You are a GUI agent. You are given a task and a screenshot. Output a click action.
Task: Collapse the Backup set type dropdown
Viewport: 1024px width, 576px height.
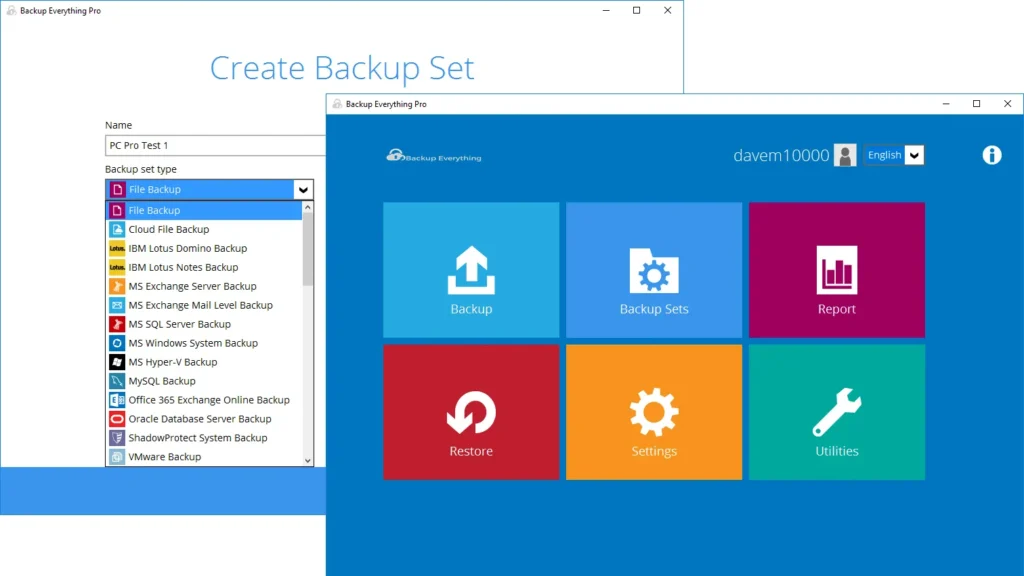click(303, 189)
